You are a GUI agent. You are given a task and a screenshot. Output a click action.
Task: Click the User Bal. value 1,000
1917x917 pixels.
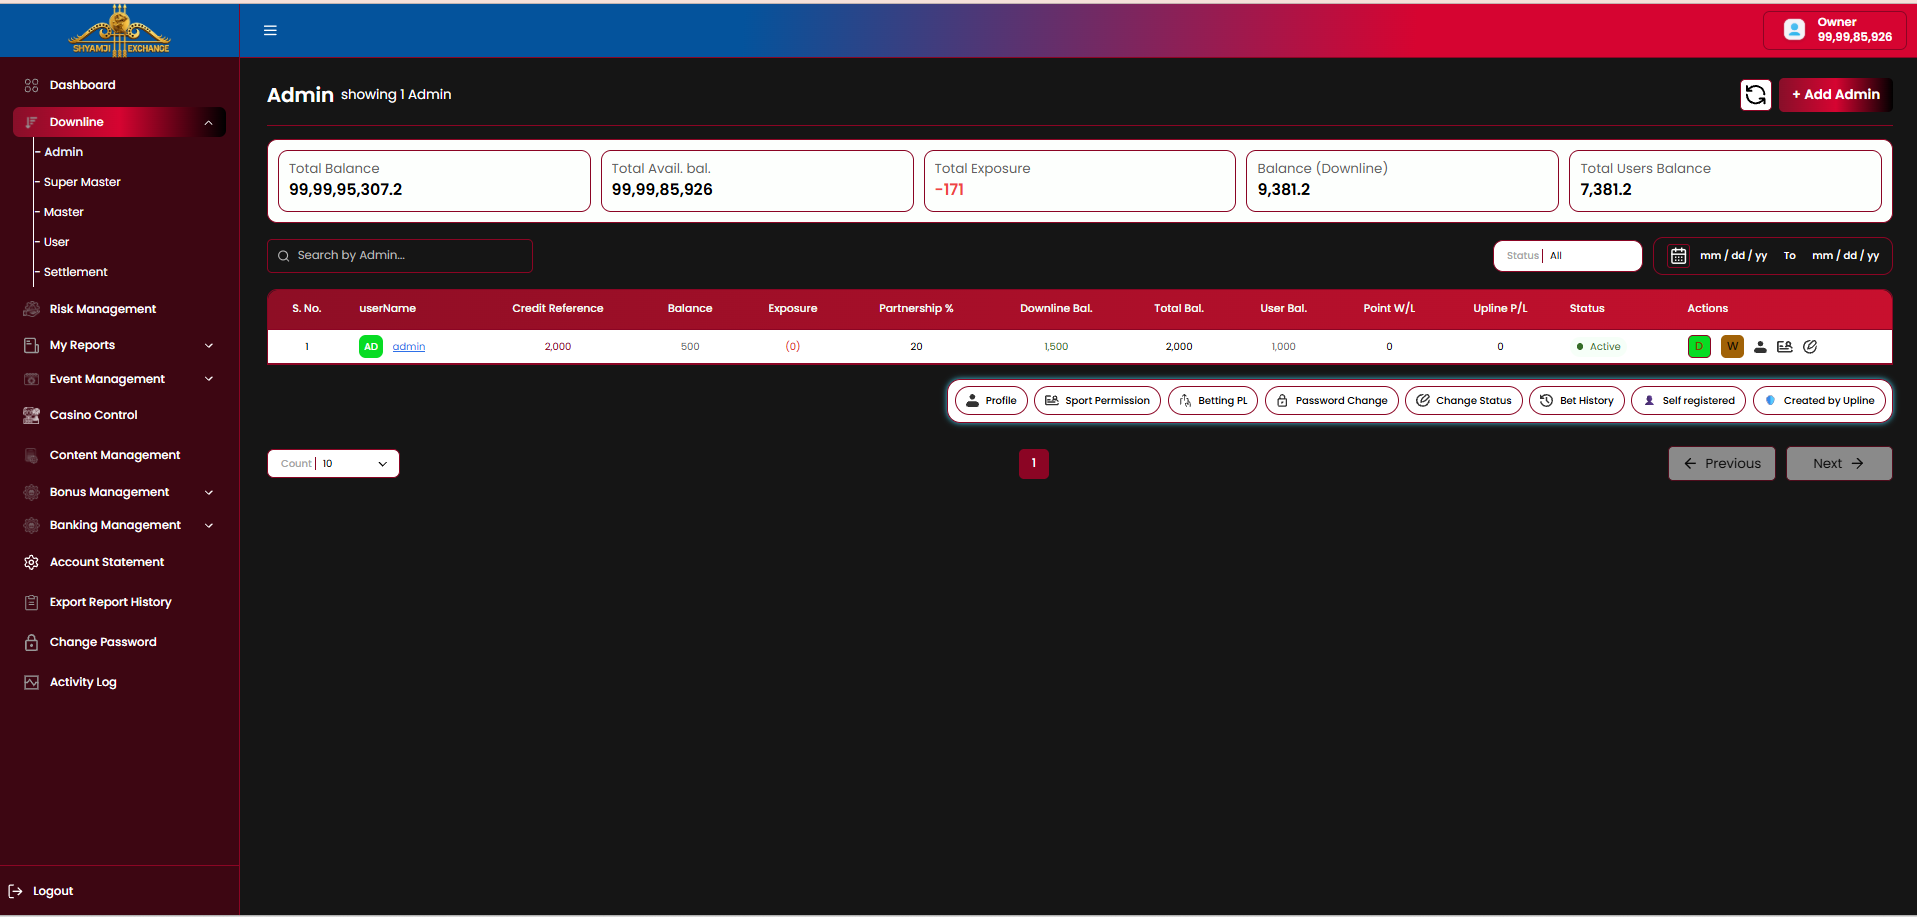coord(1284,347)
